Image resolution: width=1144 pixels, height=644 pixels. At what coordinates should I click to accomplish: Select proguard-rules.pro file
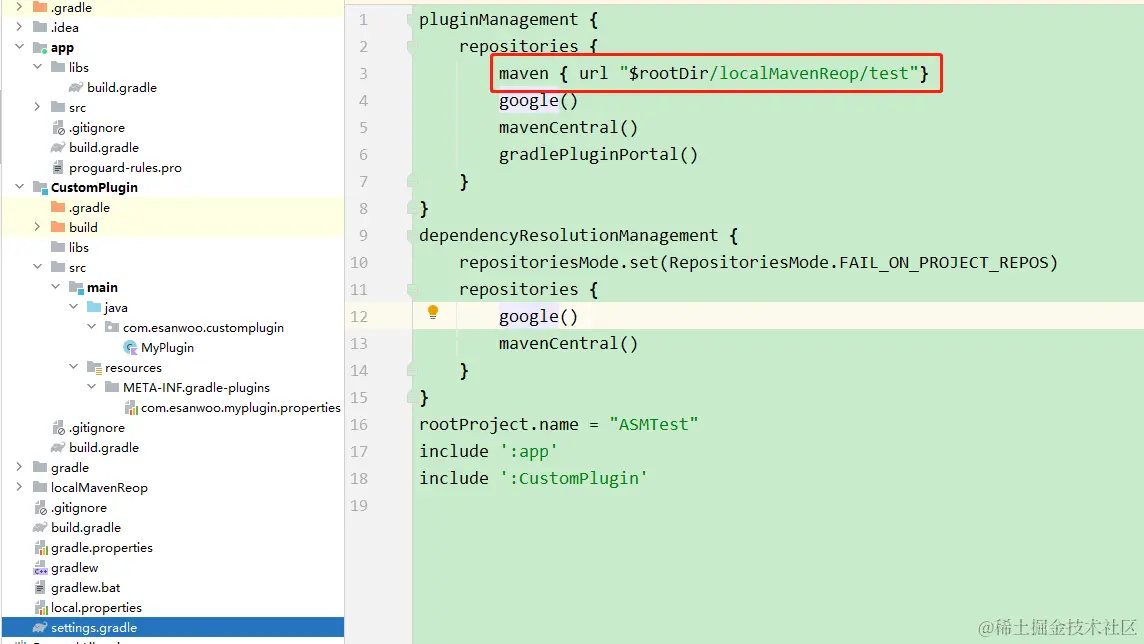(x=125, y=168)
